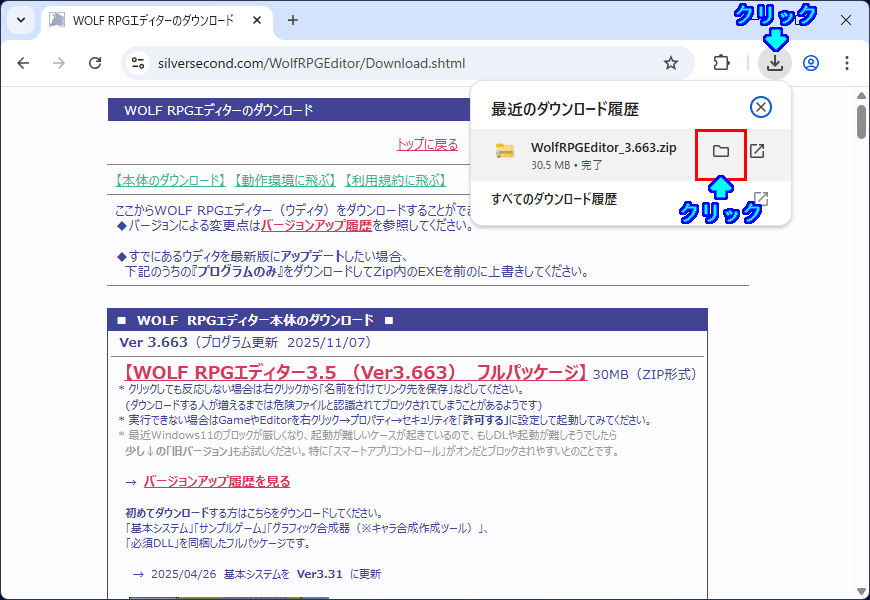Reload the page
The image size is (870, 600).
[x=95, y=63]
